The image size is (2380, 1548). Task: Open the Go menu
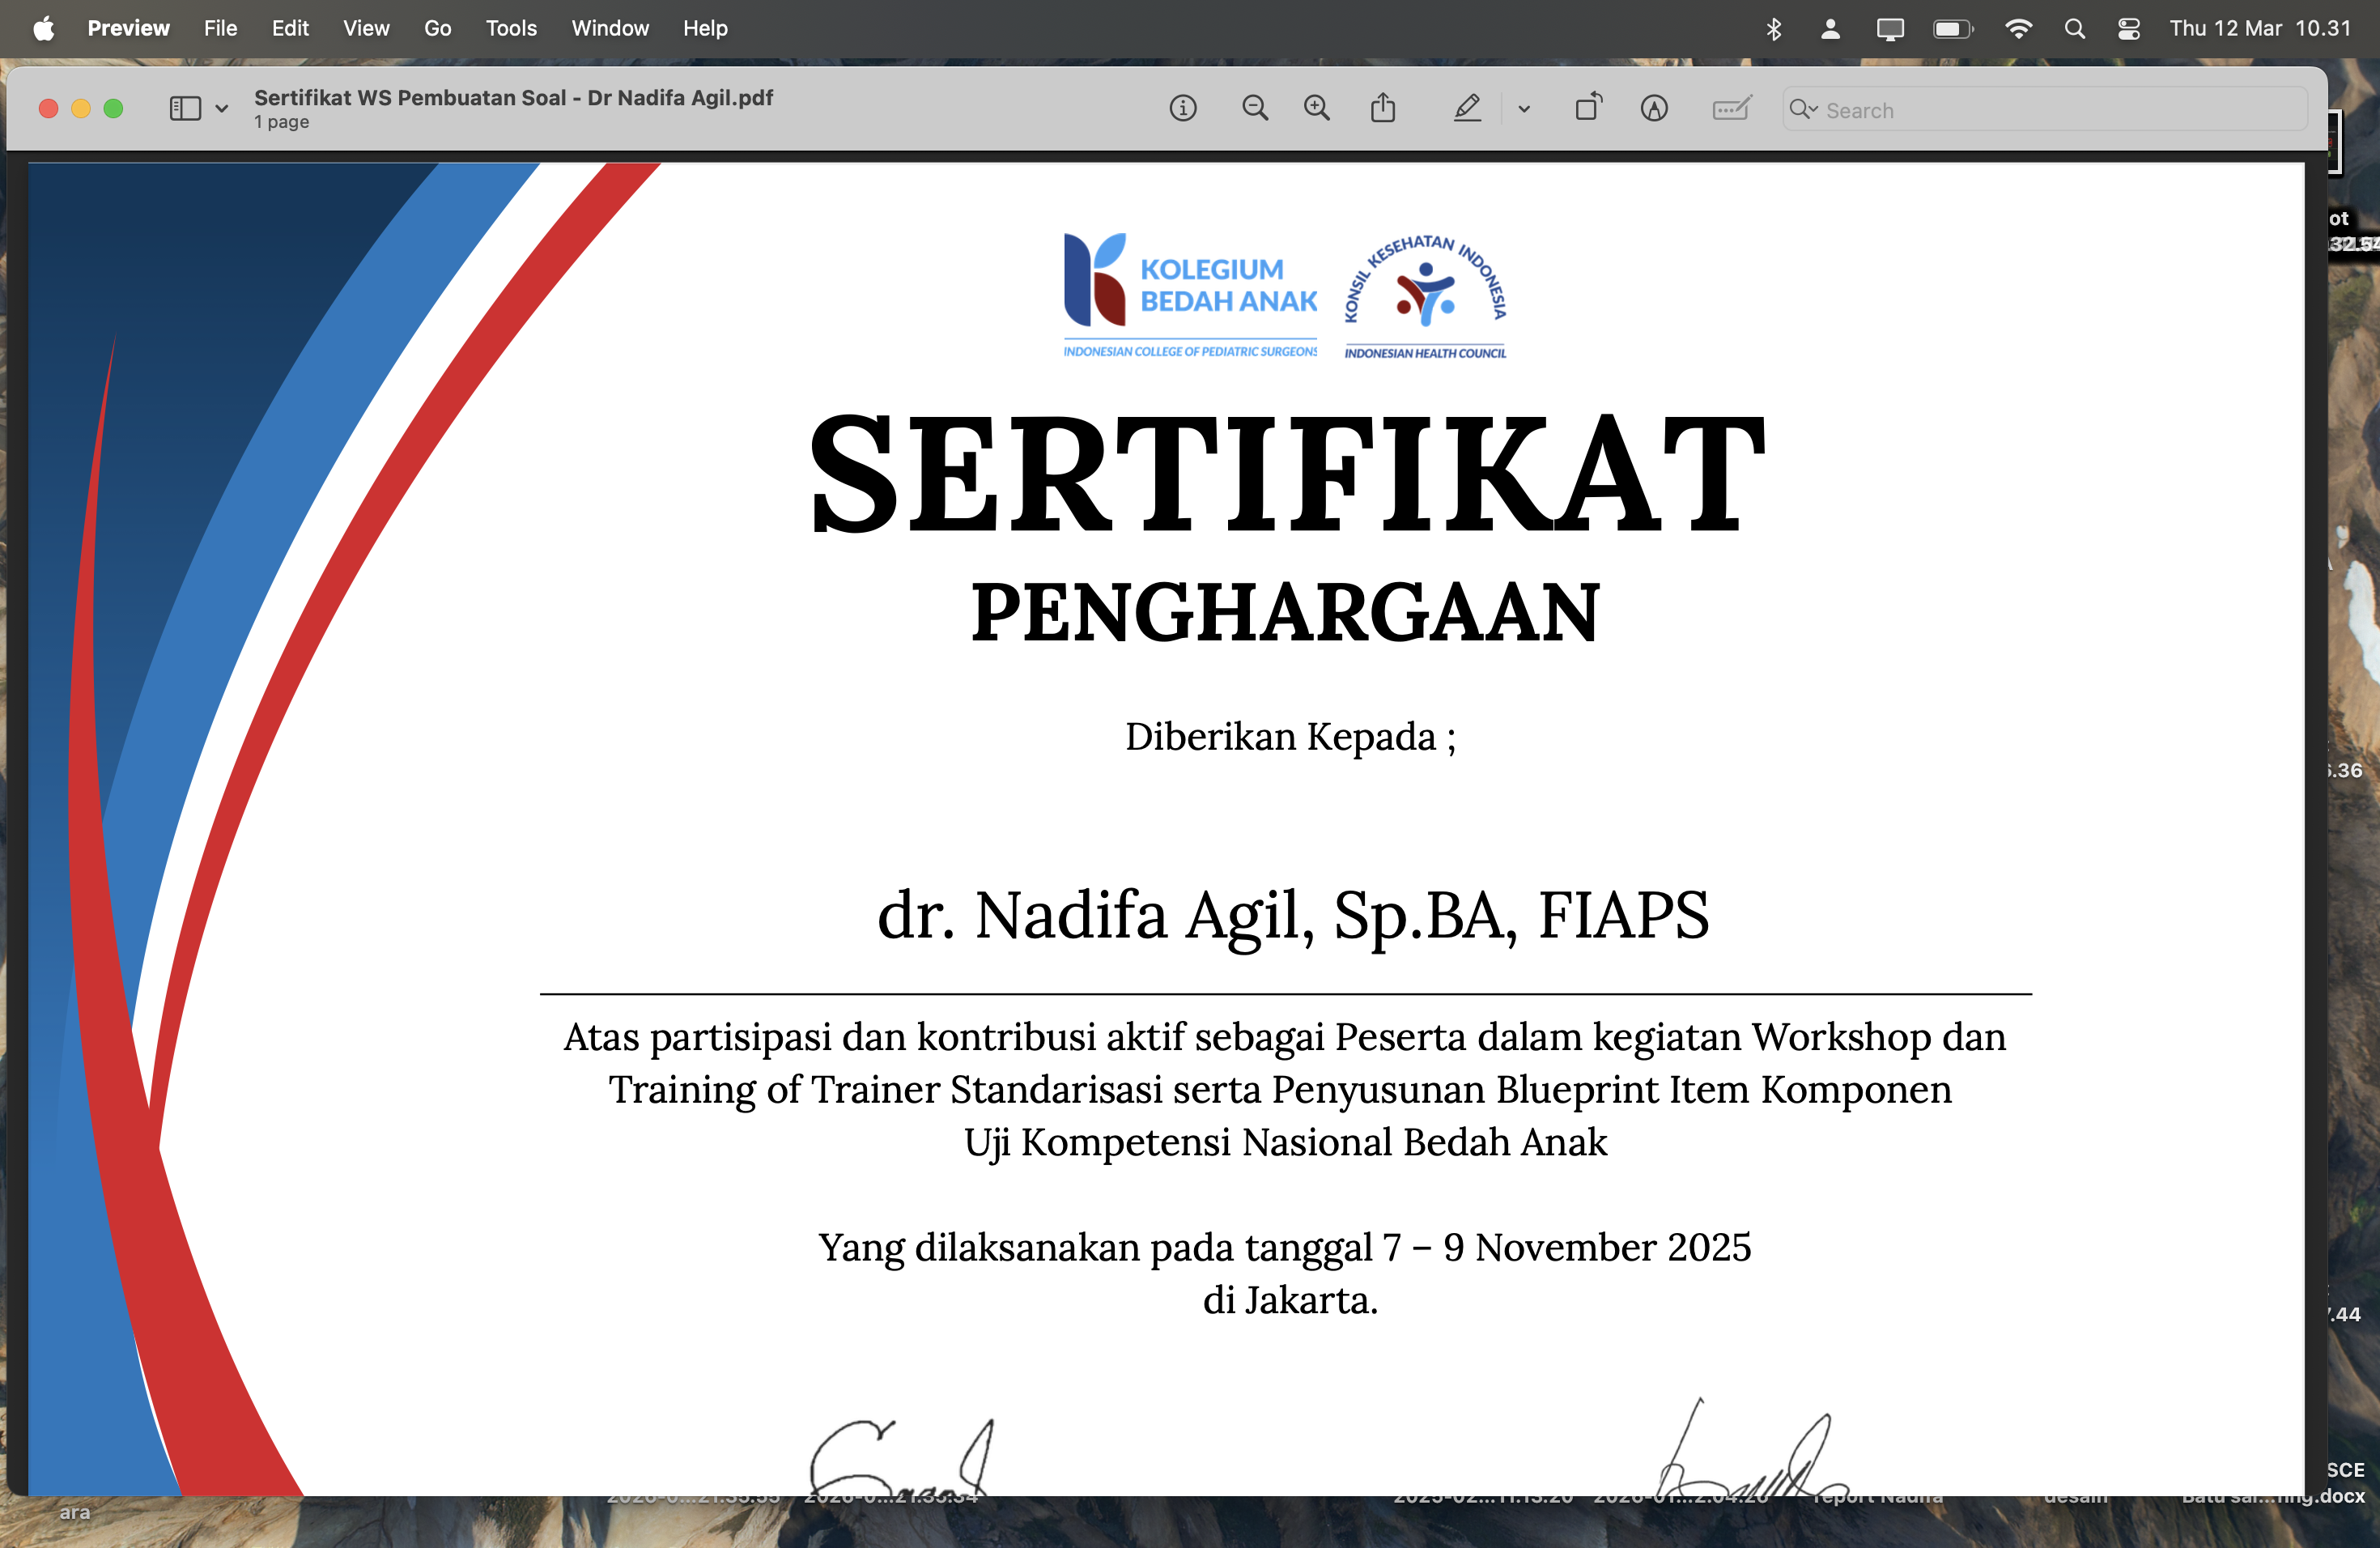[x=437, y=28]
